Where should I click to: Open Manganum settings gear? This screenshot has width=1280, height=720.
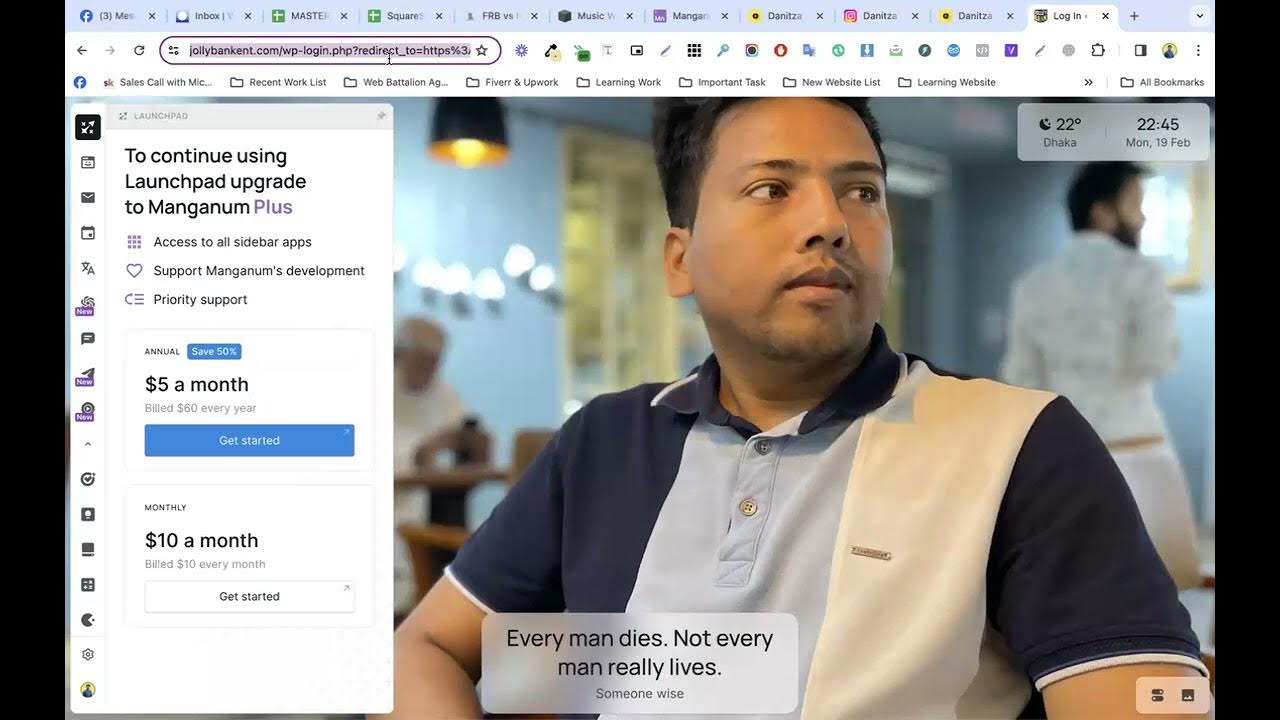[x=88, y=654]
